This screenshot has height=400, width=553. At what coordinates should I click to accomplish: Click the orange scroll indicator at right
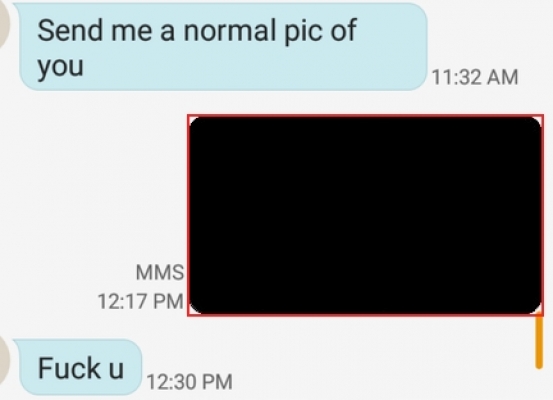539,342
